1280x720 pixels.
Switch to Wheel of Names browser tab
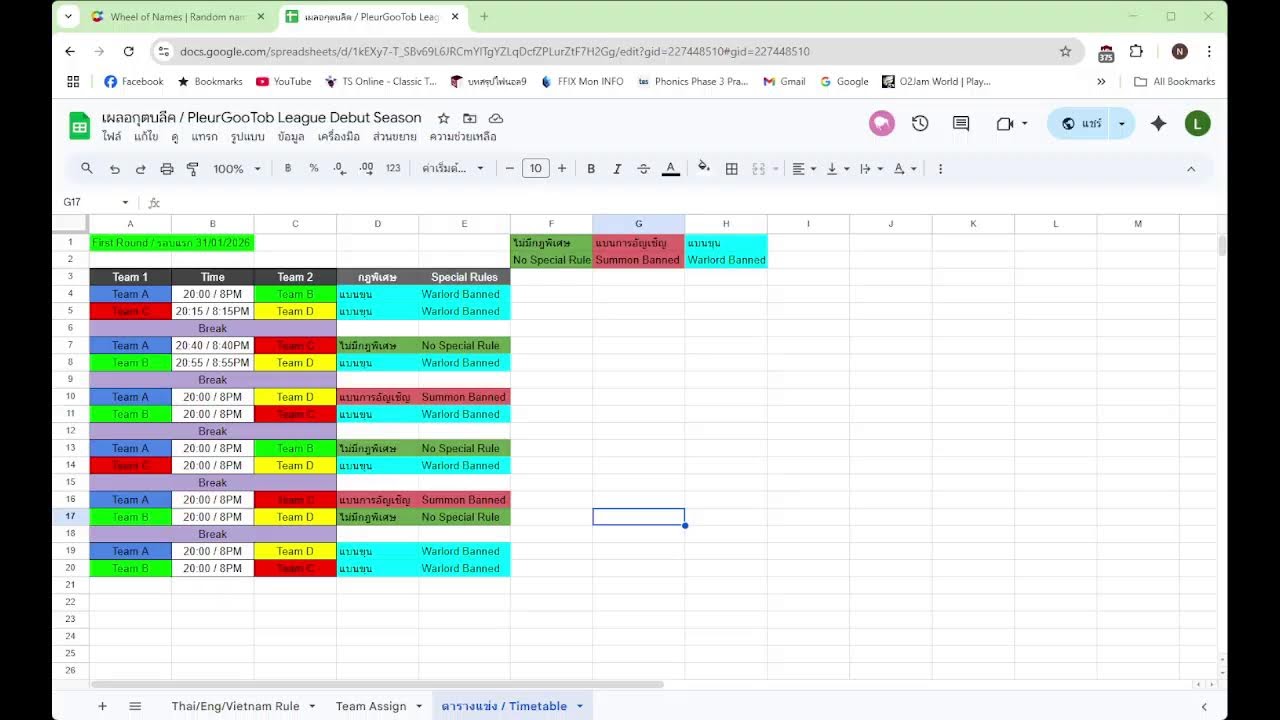pos(179,17)
